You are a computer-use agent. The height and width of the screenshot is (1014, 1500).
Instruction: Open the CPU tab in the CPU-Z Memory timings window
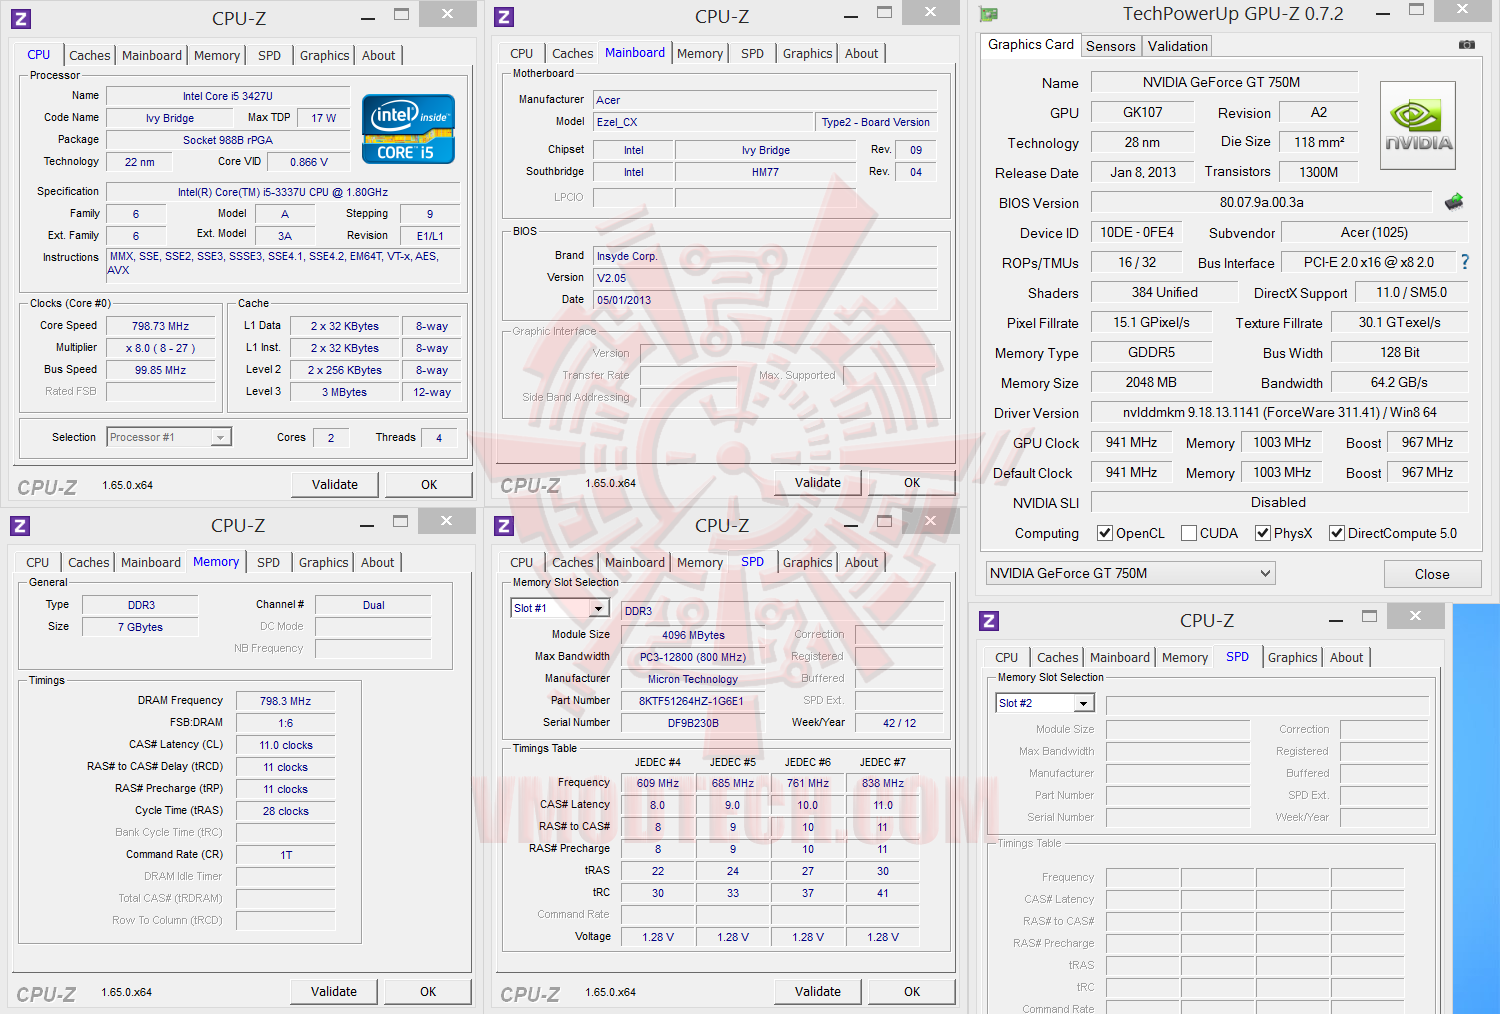[38, 563]
